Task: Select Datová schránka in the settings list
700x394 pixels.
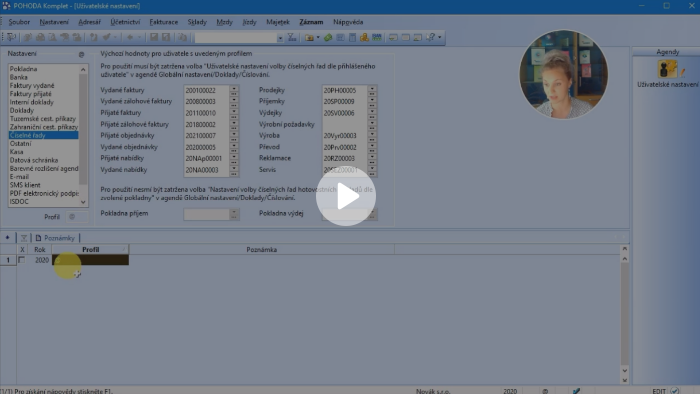Action: (x=33, y=160)
